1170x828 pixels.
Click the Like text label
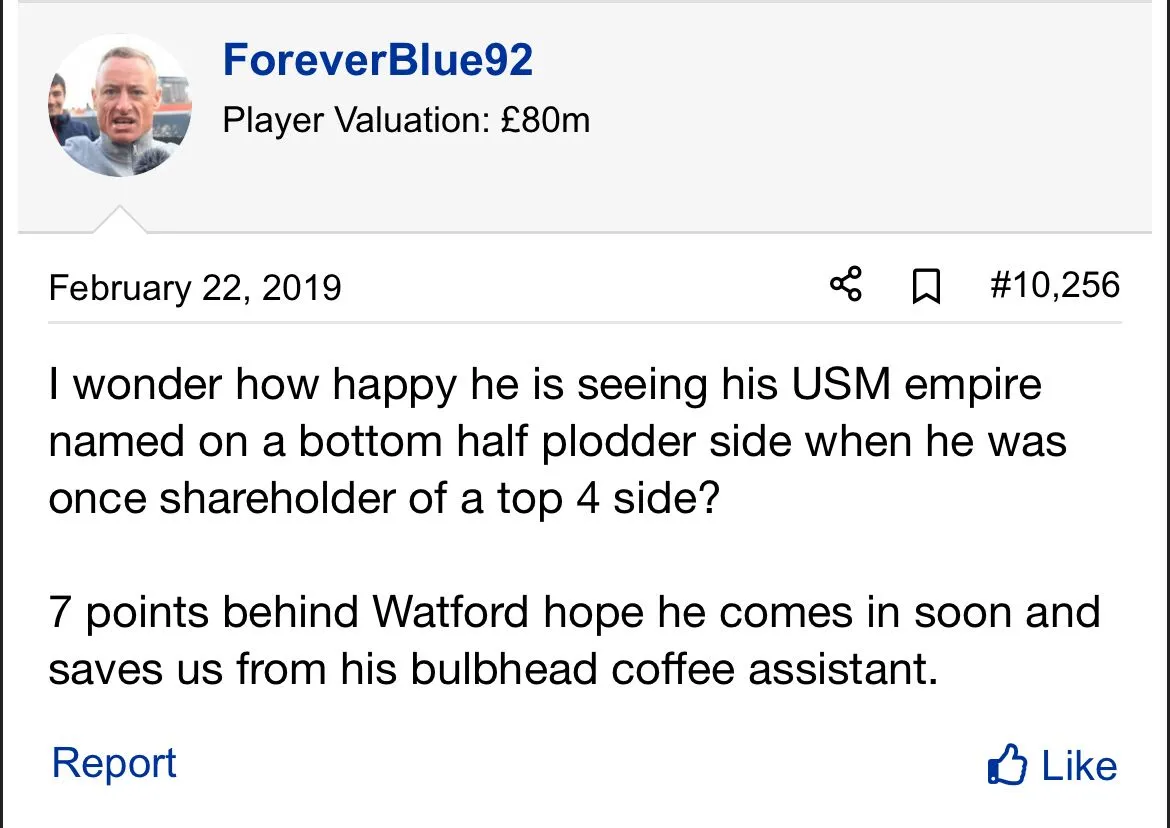click(x=1079, y=767)
